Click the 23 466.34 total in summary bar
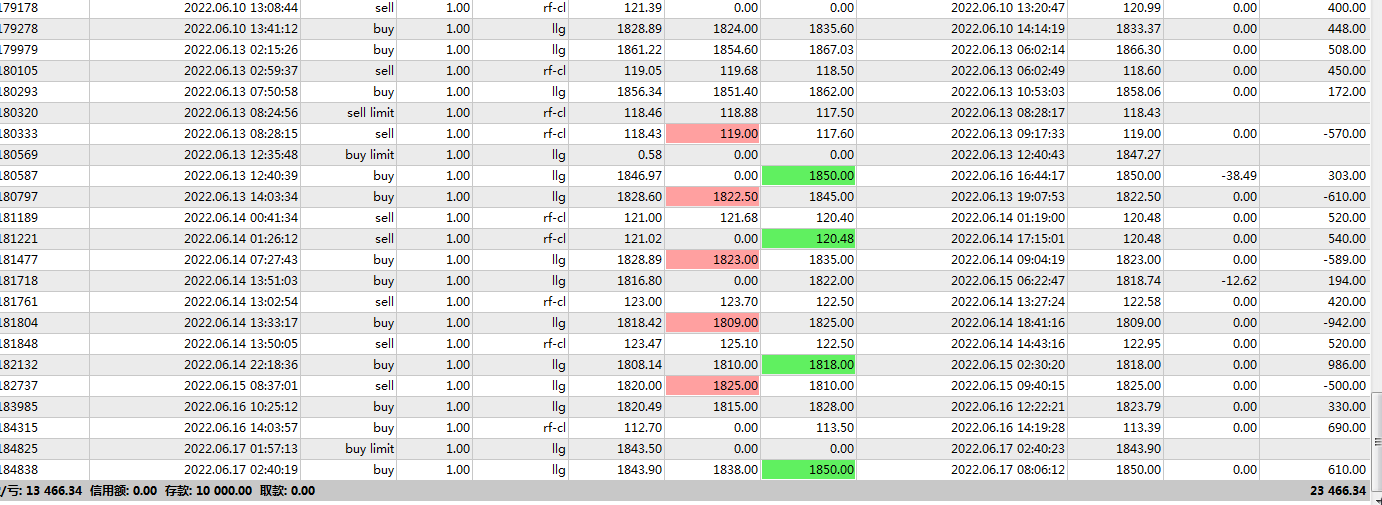The width and height of the screenshot is (1382, 505). (x=1337, y=490)
